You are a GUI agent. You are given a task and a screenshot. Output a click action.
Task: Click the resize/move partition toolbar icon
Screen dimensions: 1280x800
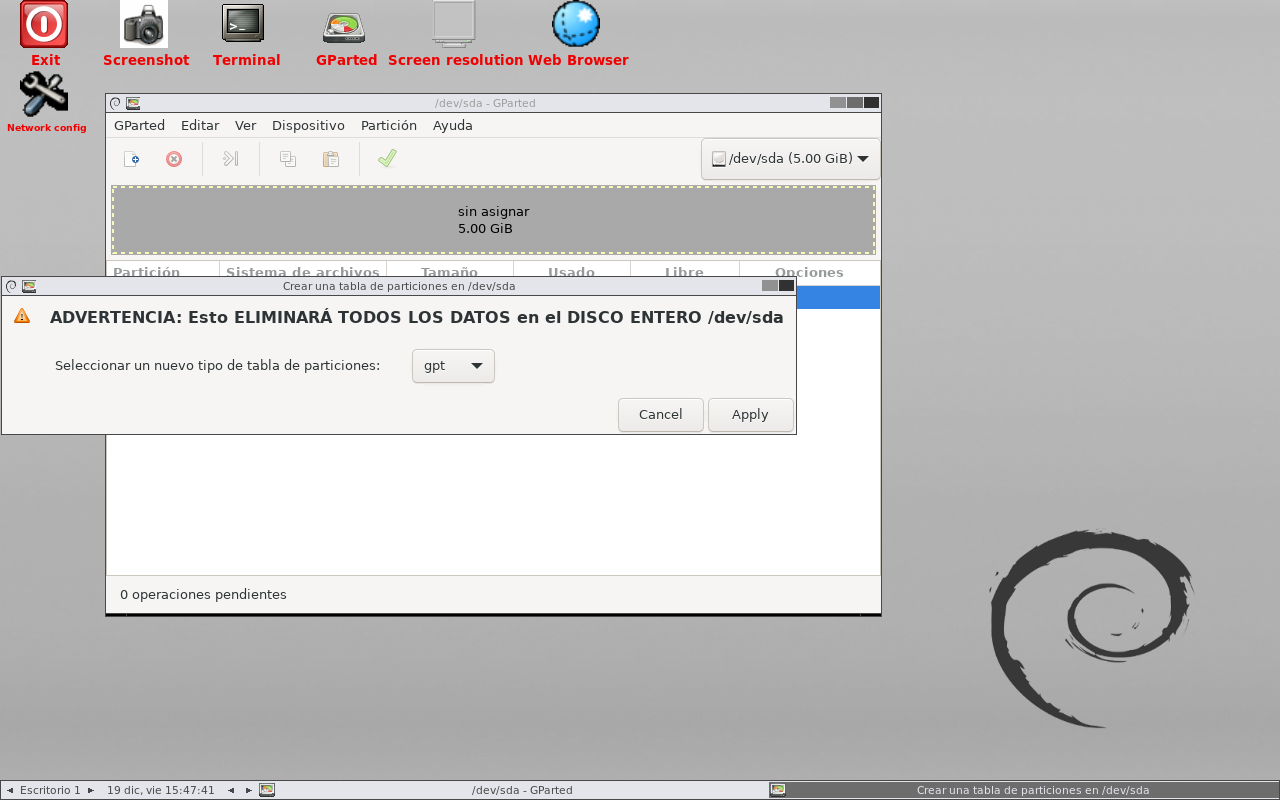[230, 159]
